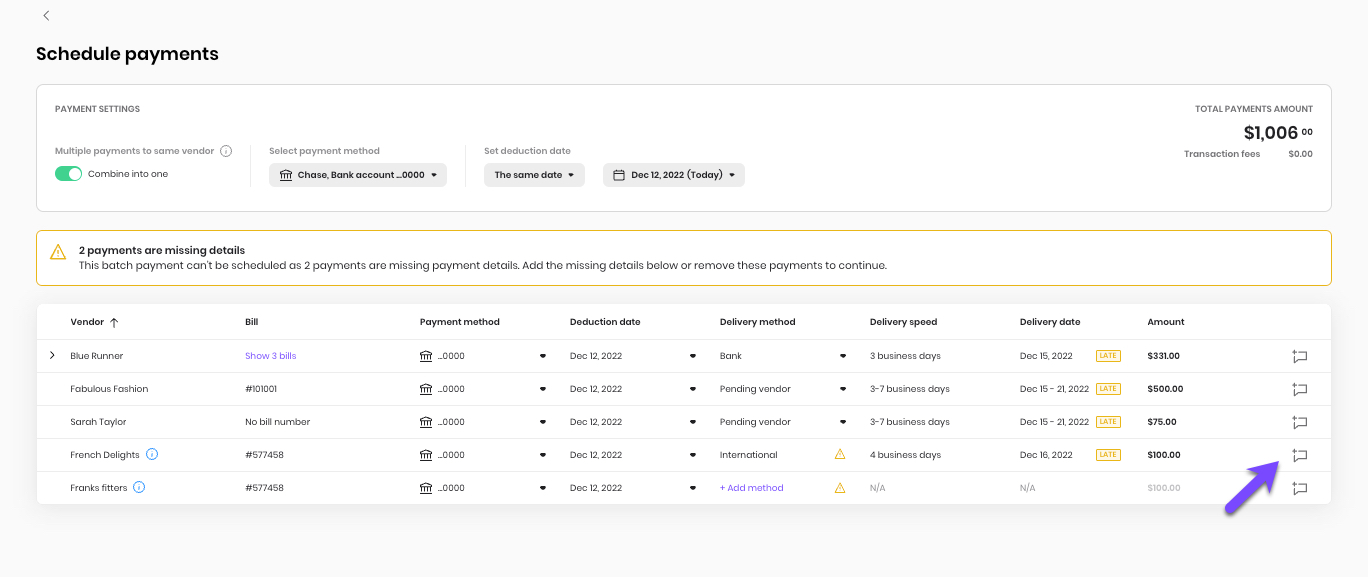Click the LATE badge in Blue Runner row

1108,356
